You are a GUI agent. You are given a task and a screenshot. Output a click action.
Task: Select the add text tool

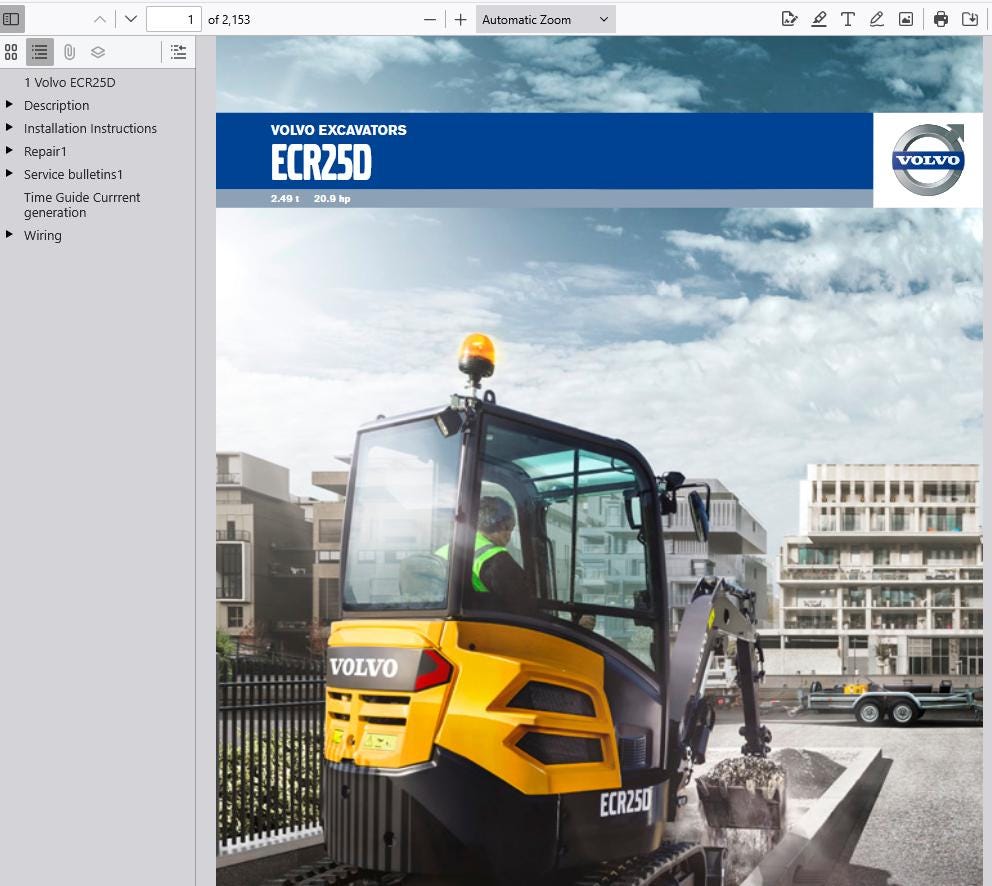pyautogui.click(x=848, y=19)
